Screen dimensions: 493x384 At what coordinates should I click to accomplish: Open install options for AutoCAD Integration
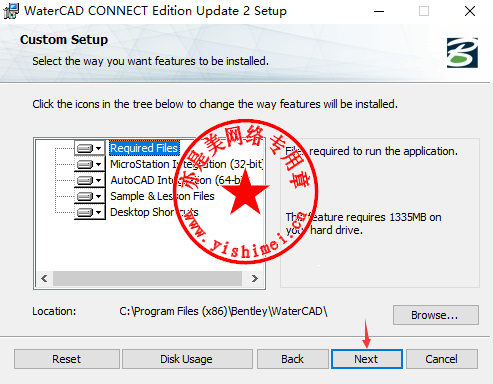coord(89,180)
